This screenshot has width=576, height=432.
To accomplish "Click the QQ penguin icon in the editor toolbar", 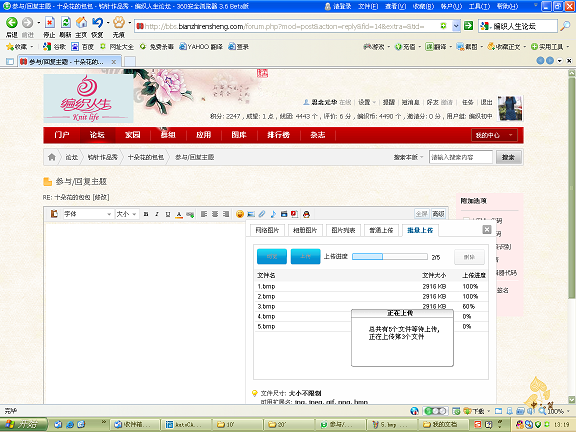I will 306,214.
